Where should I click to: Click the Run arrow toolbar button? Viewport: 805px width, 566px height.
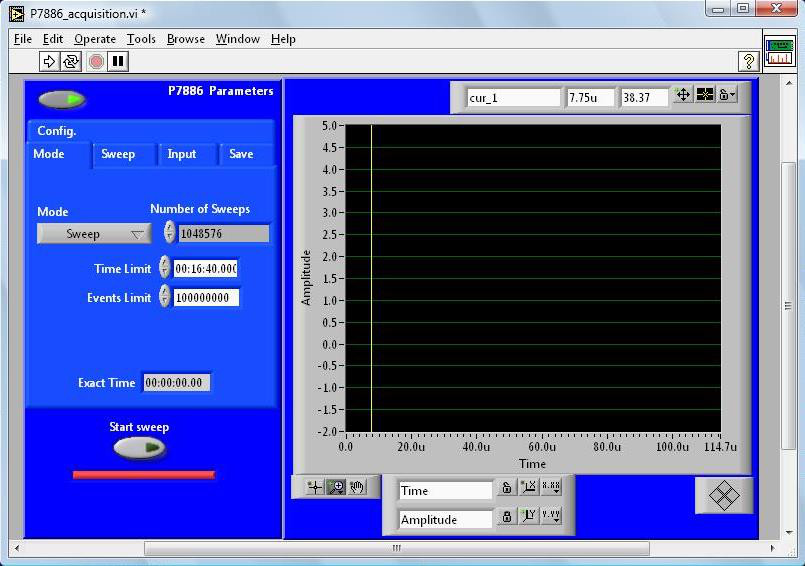(x=50, y=62)
